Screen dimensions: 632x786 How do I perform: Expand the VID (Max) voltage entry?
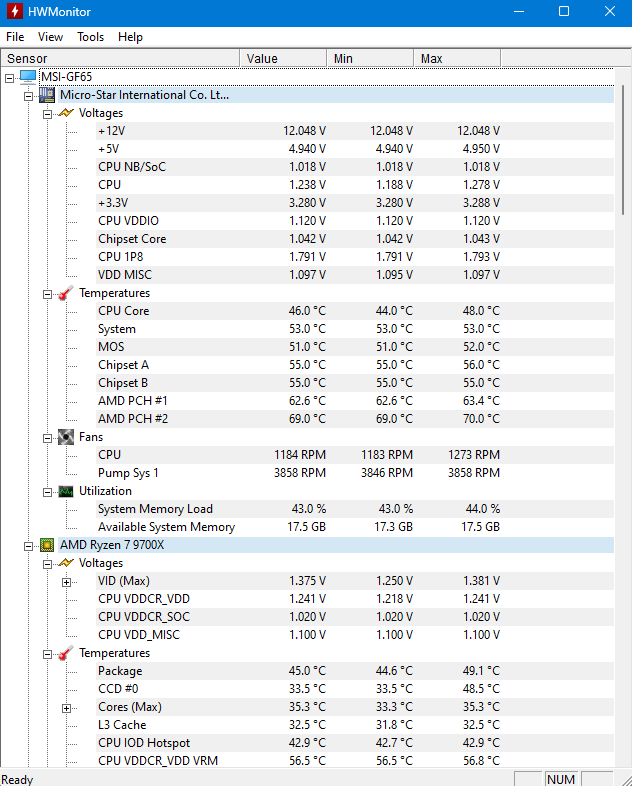(x=66, y=582)
